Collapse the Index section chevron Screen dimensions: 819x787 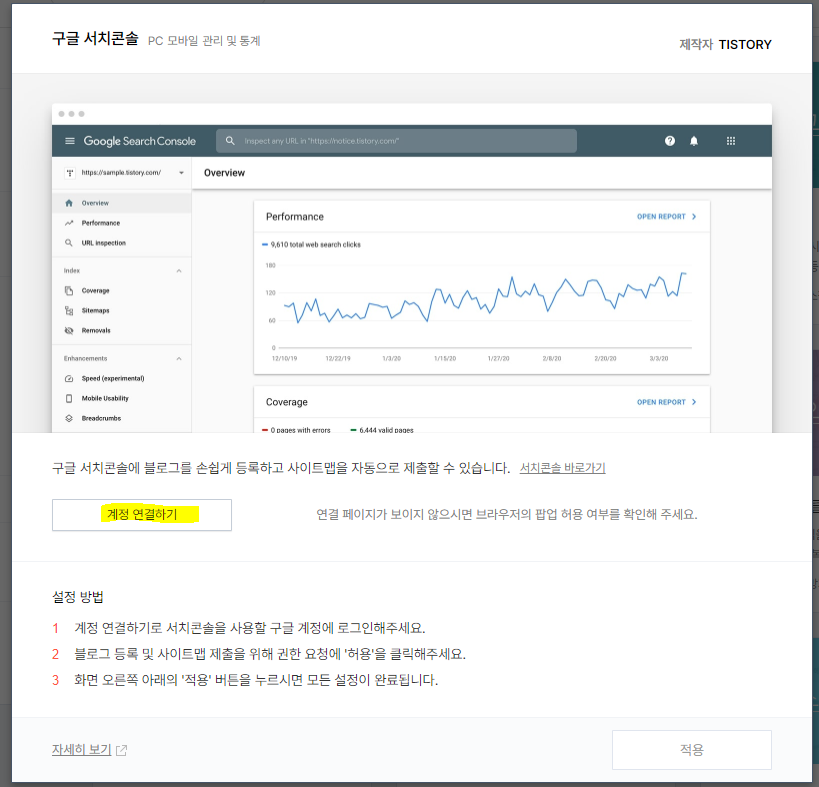click(179, 271)
